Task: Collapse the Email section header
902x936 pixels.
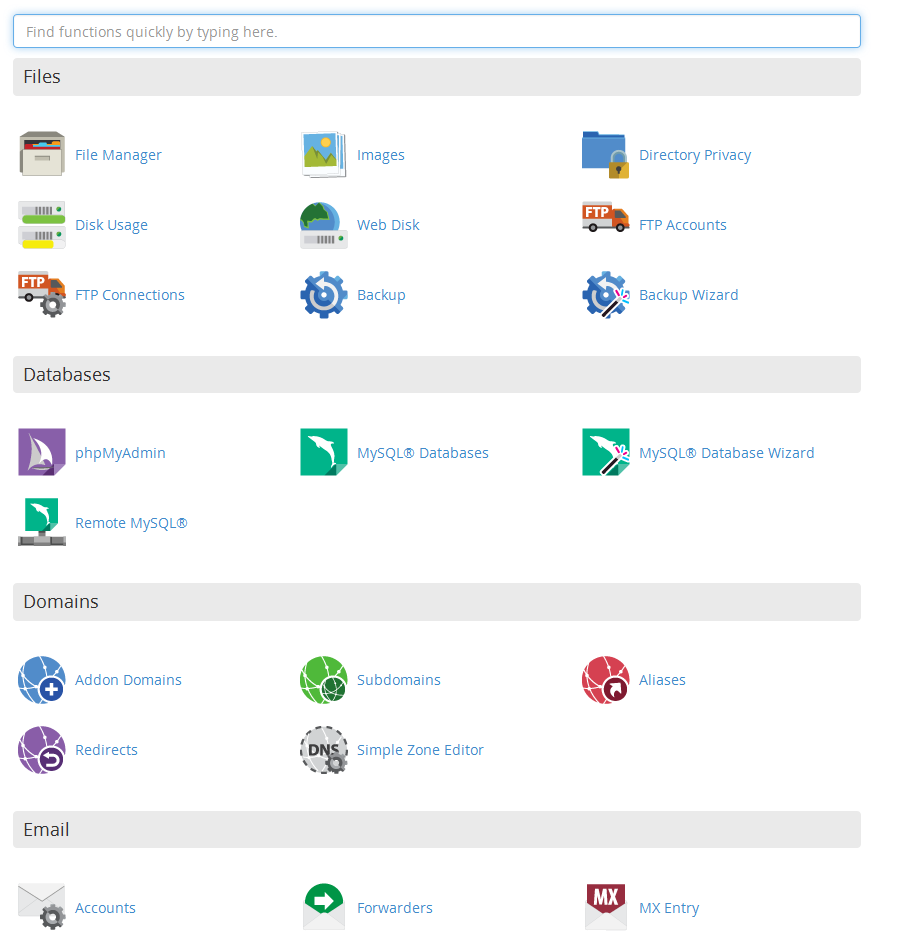Action: click(x=436, y=830)
